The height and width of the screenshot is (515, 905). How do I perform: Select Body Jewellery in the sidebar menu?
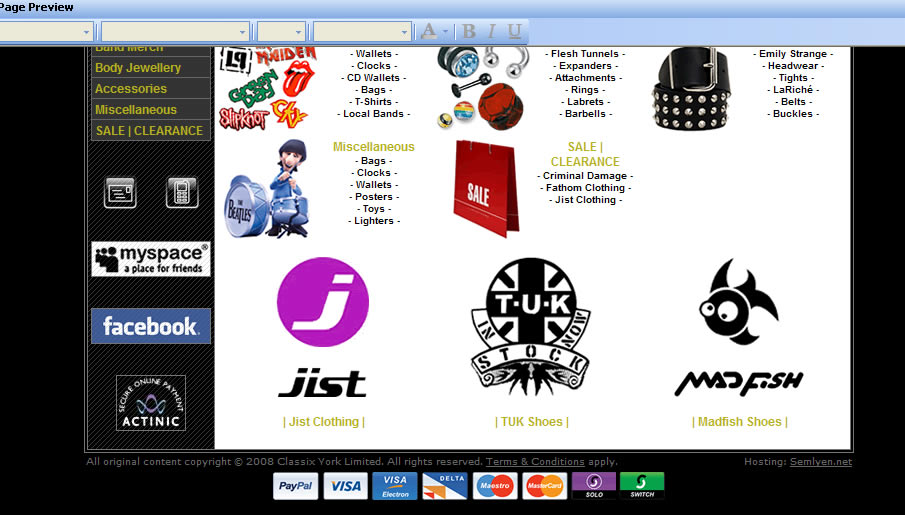coord(138,68)
